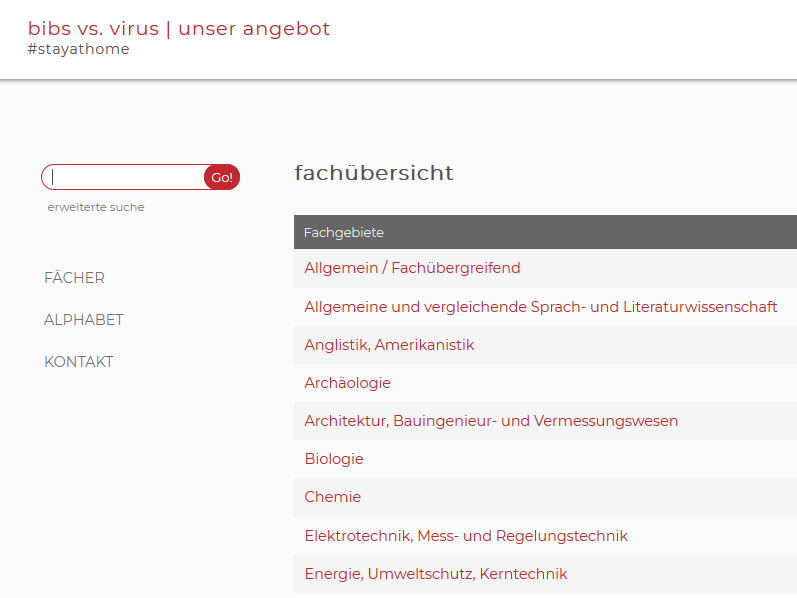Viewport: 797px width, 598px height.
Task: Click the #stayathome subtitle text
Action: coord(78,49)
